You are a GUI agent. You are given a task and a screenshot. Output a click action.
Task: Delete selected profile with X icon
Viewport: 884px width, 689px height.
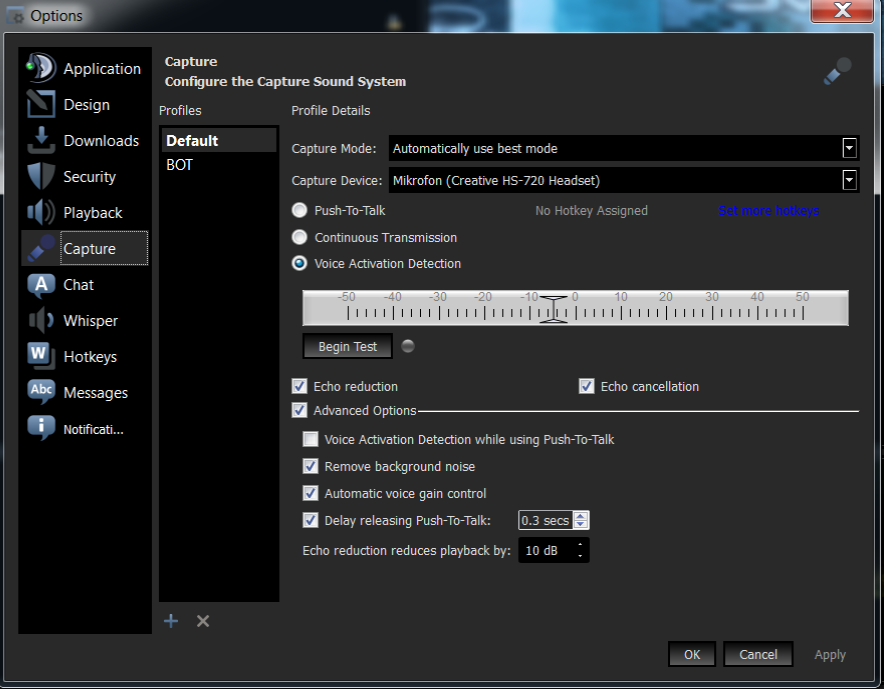(x=203, y=621)
